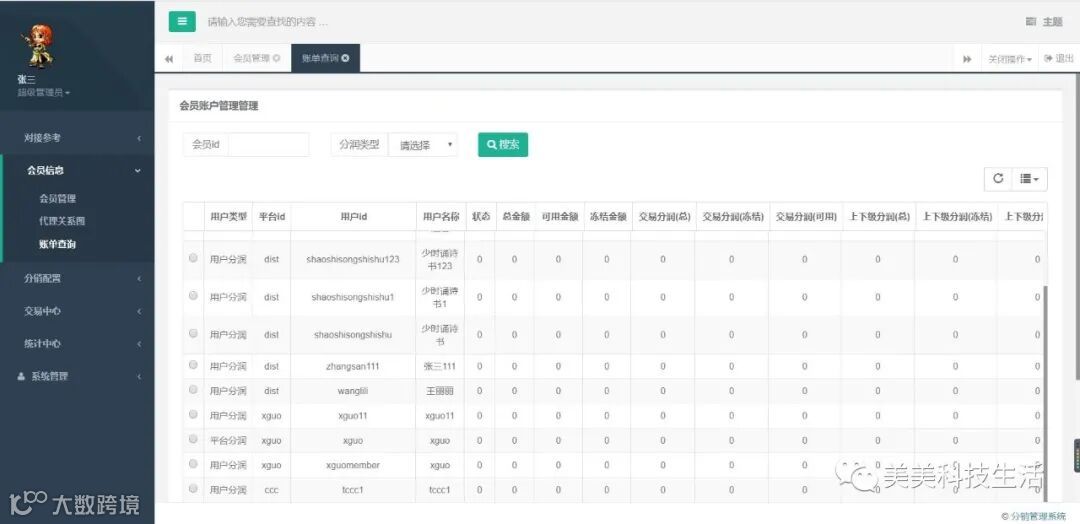The width and height of the screenshot is (1080, 524).
Task: Click the 冻结金额 column header
Action: click(x=608, y=216)
